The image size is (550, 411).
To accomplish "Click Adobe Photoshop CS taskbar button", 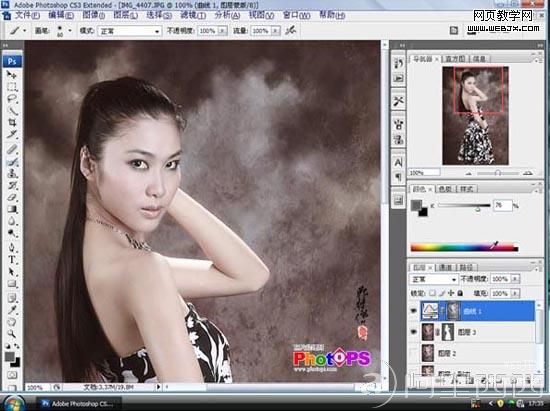I will pyautogui.click(x=78, y=404).
